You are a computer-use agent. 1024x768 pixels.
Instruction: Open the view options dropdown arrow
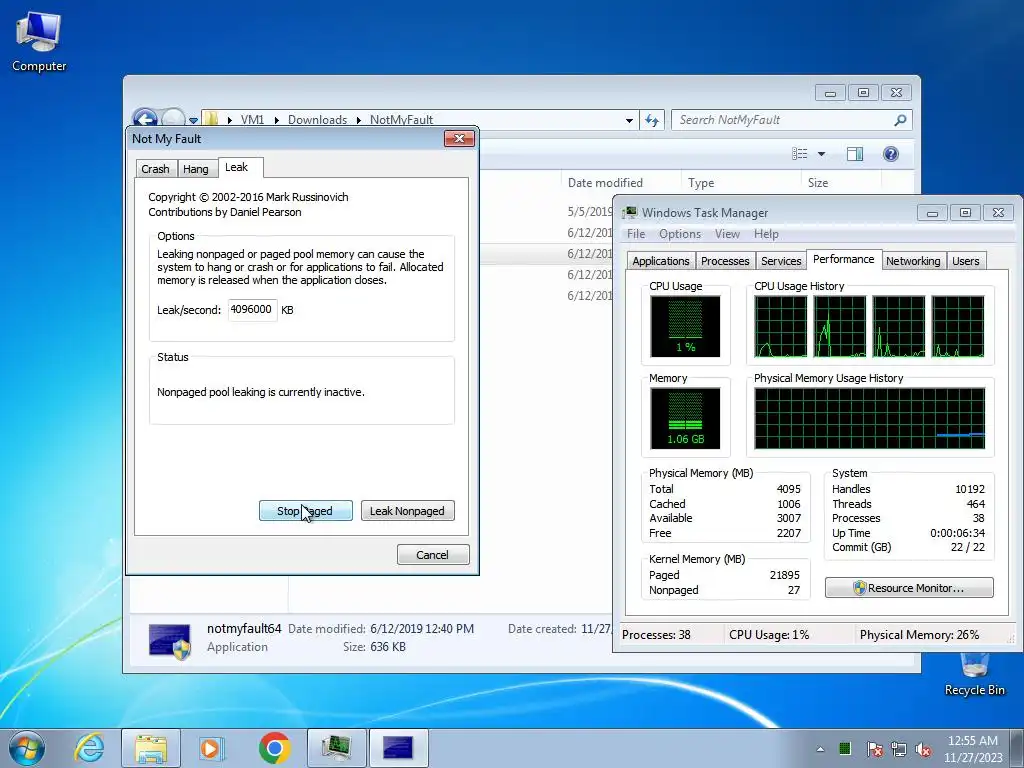tap(822, 154)
